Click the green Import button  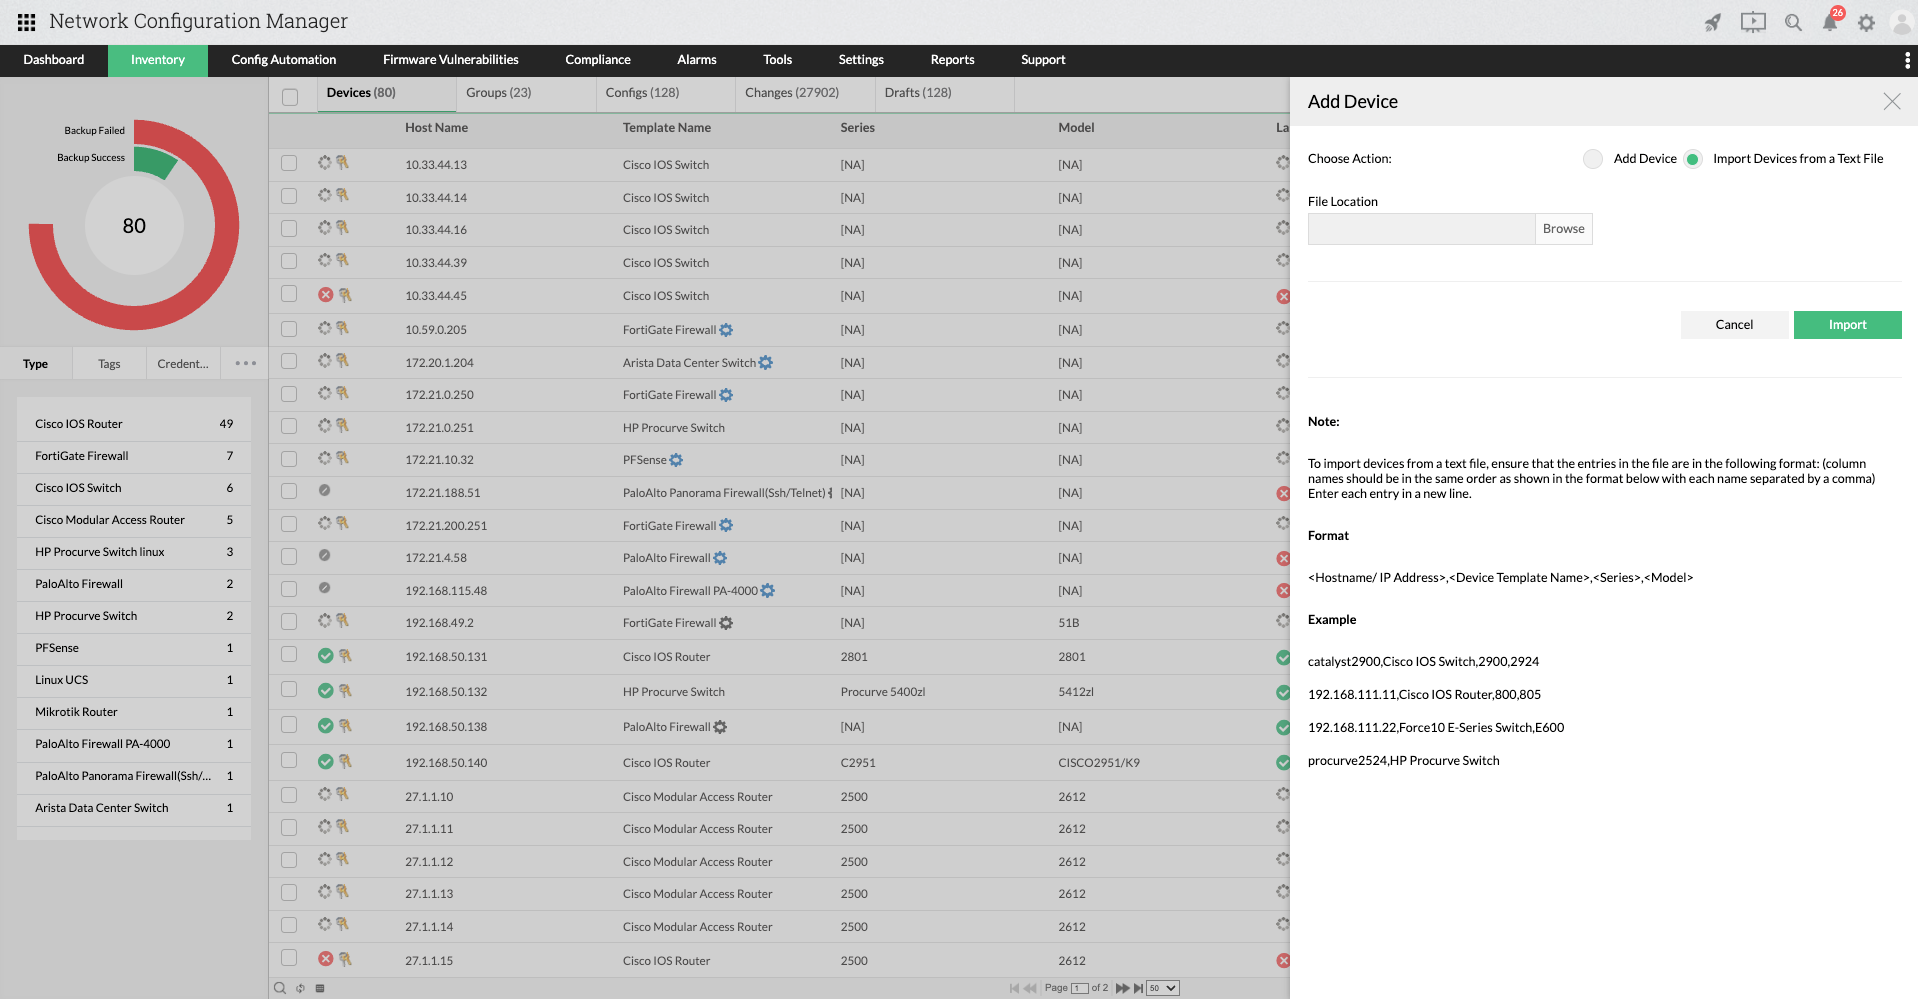click(1848, 325)
